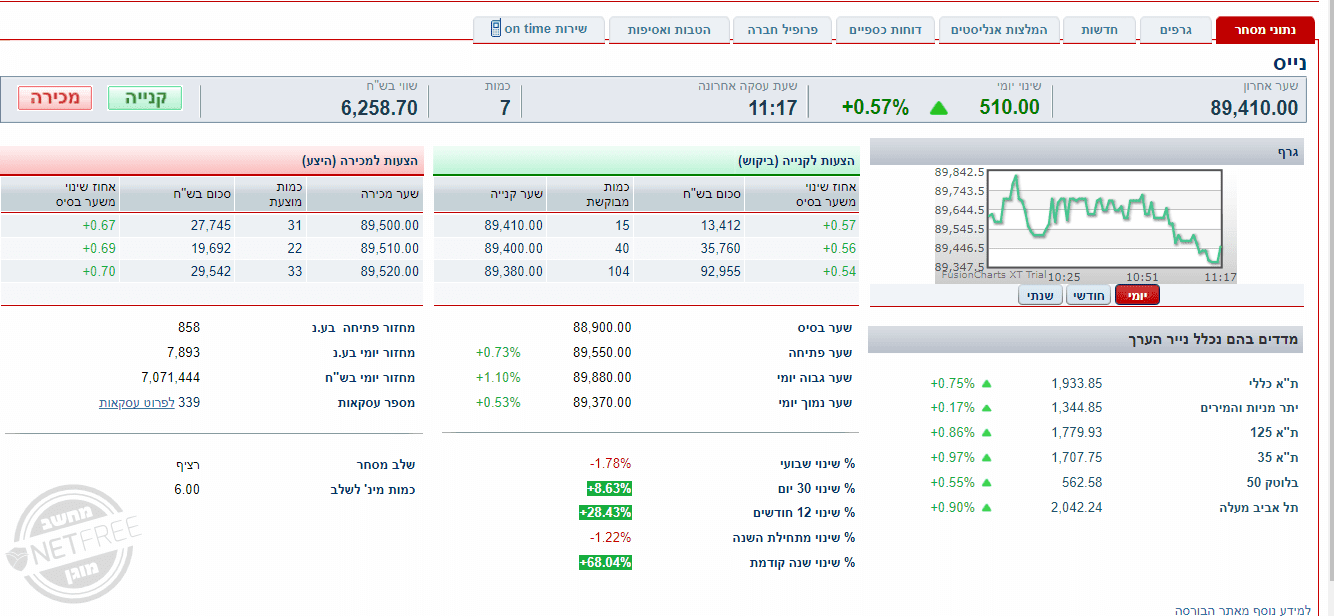Click the mobile phone icon in on time tab

tap(496, 28)
